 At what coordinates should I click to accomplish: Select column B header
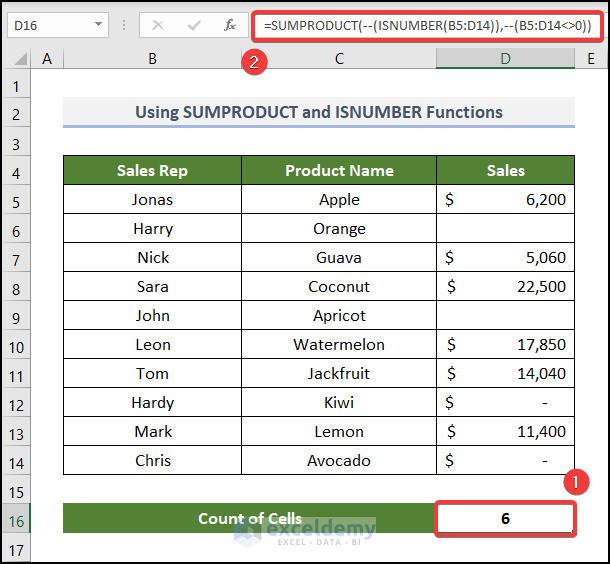click(x=152, y=59)
